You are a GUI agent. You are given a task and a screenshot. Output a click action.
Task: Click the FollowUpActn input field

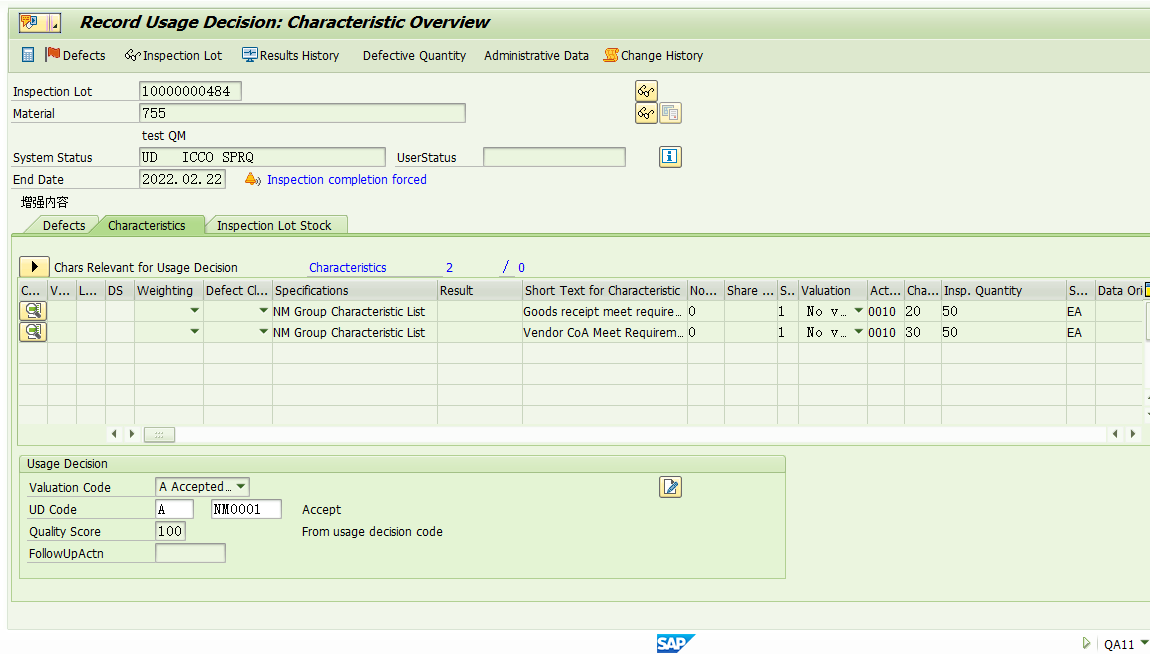pyautogui.click(x=191, y=553)
